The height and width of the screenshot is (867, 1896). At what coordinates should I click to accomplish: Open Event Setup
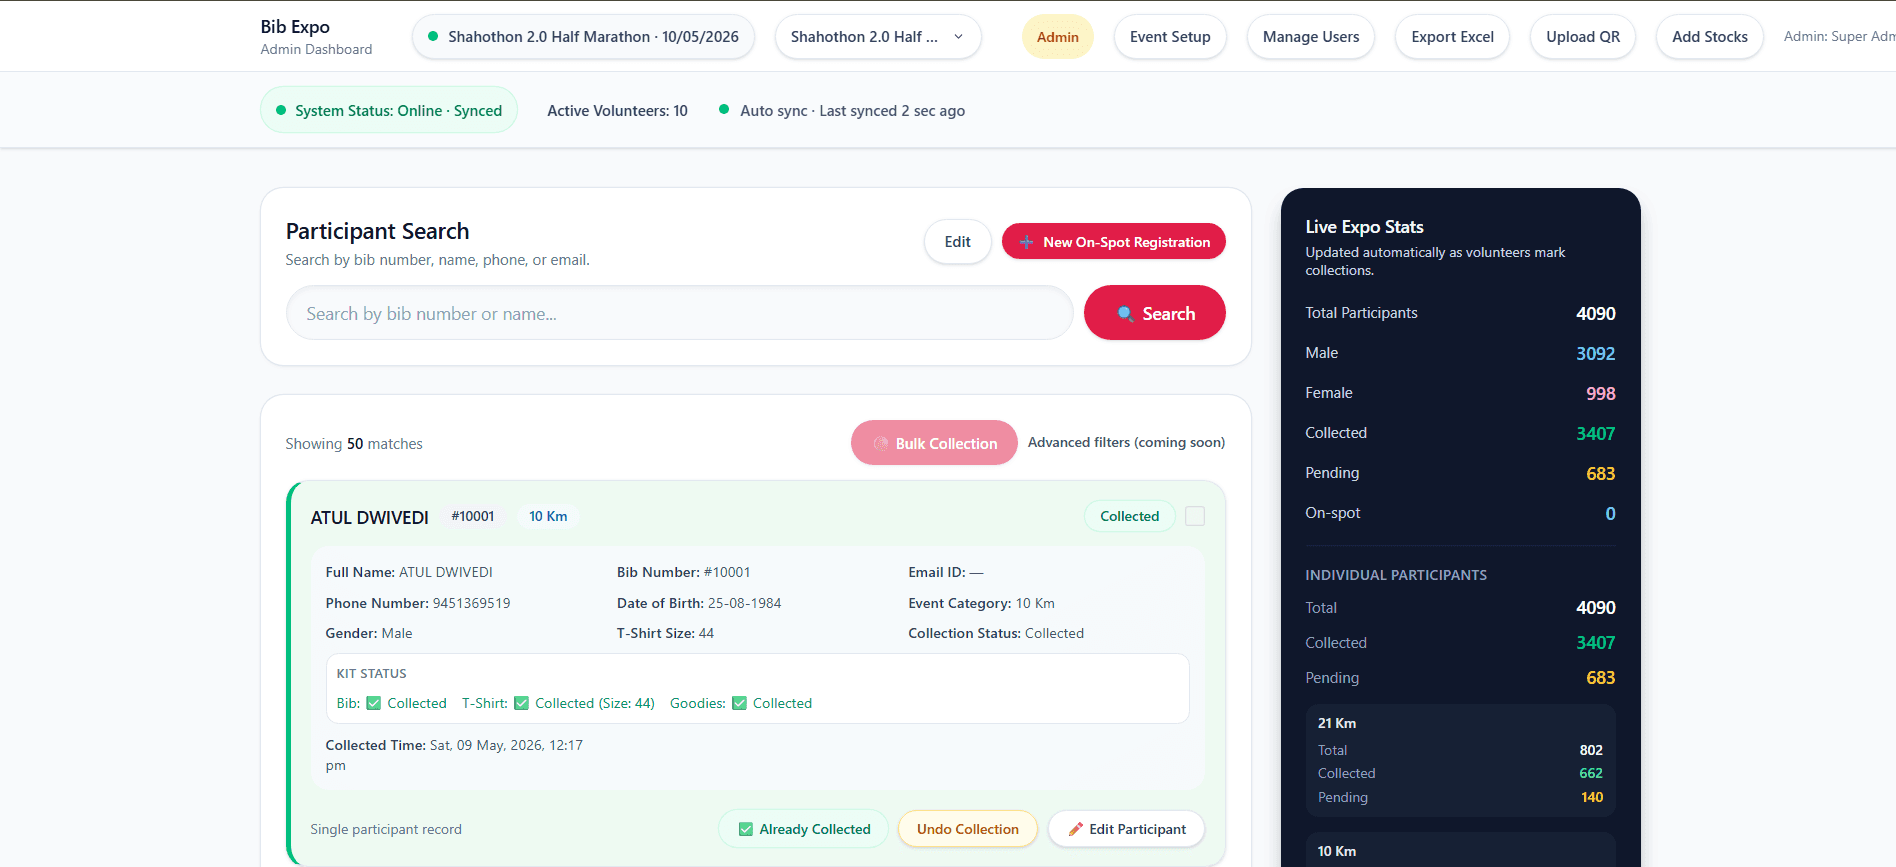[1170, 37]
